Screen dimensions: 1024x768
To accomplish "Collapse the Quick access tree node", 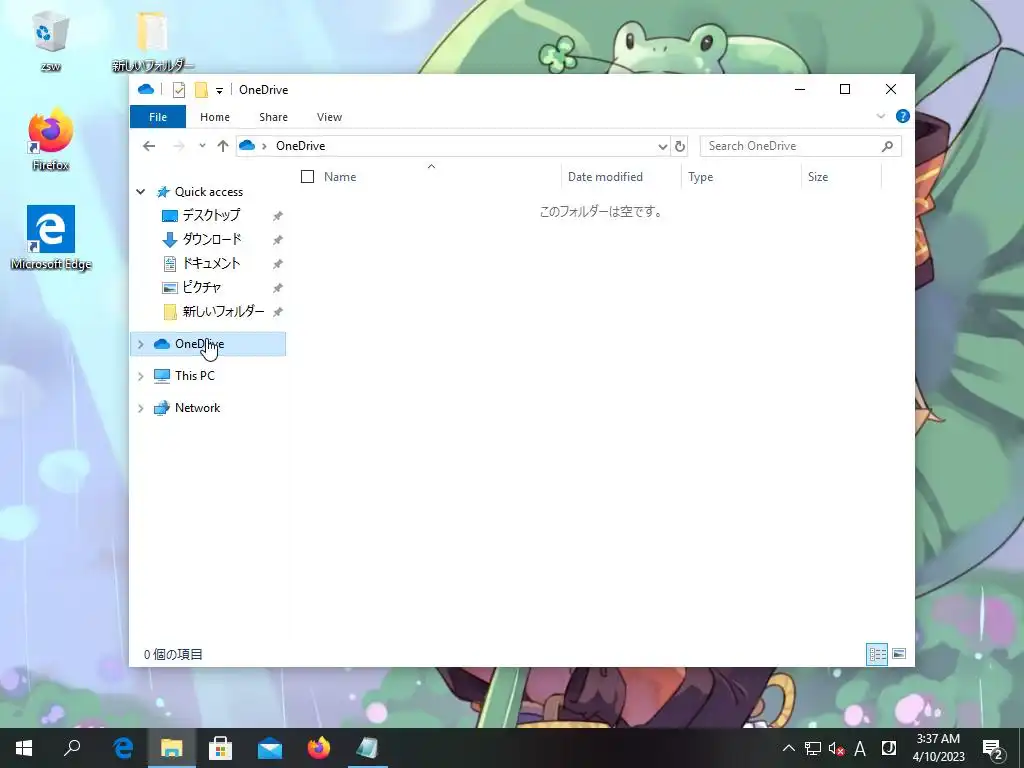I will point(140,192).
